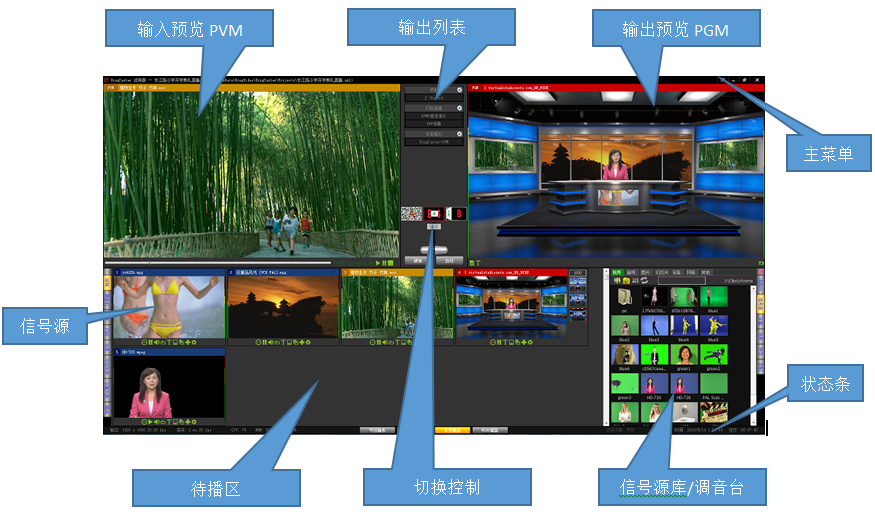
Task: Collapse the second output list section
Action: point(459,107)
